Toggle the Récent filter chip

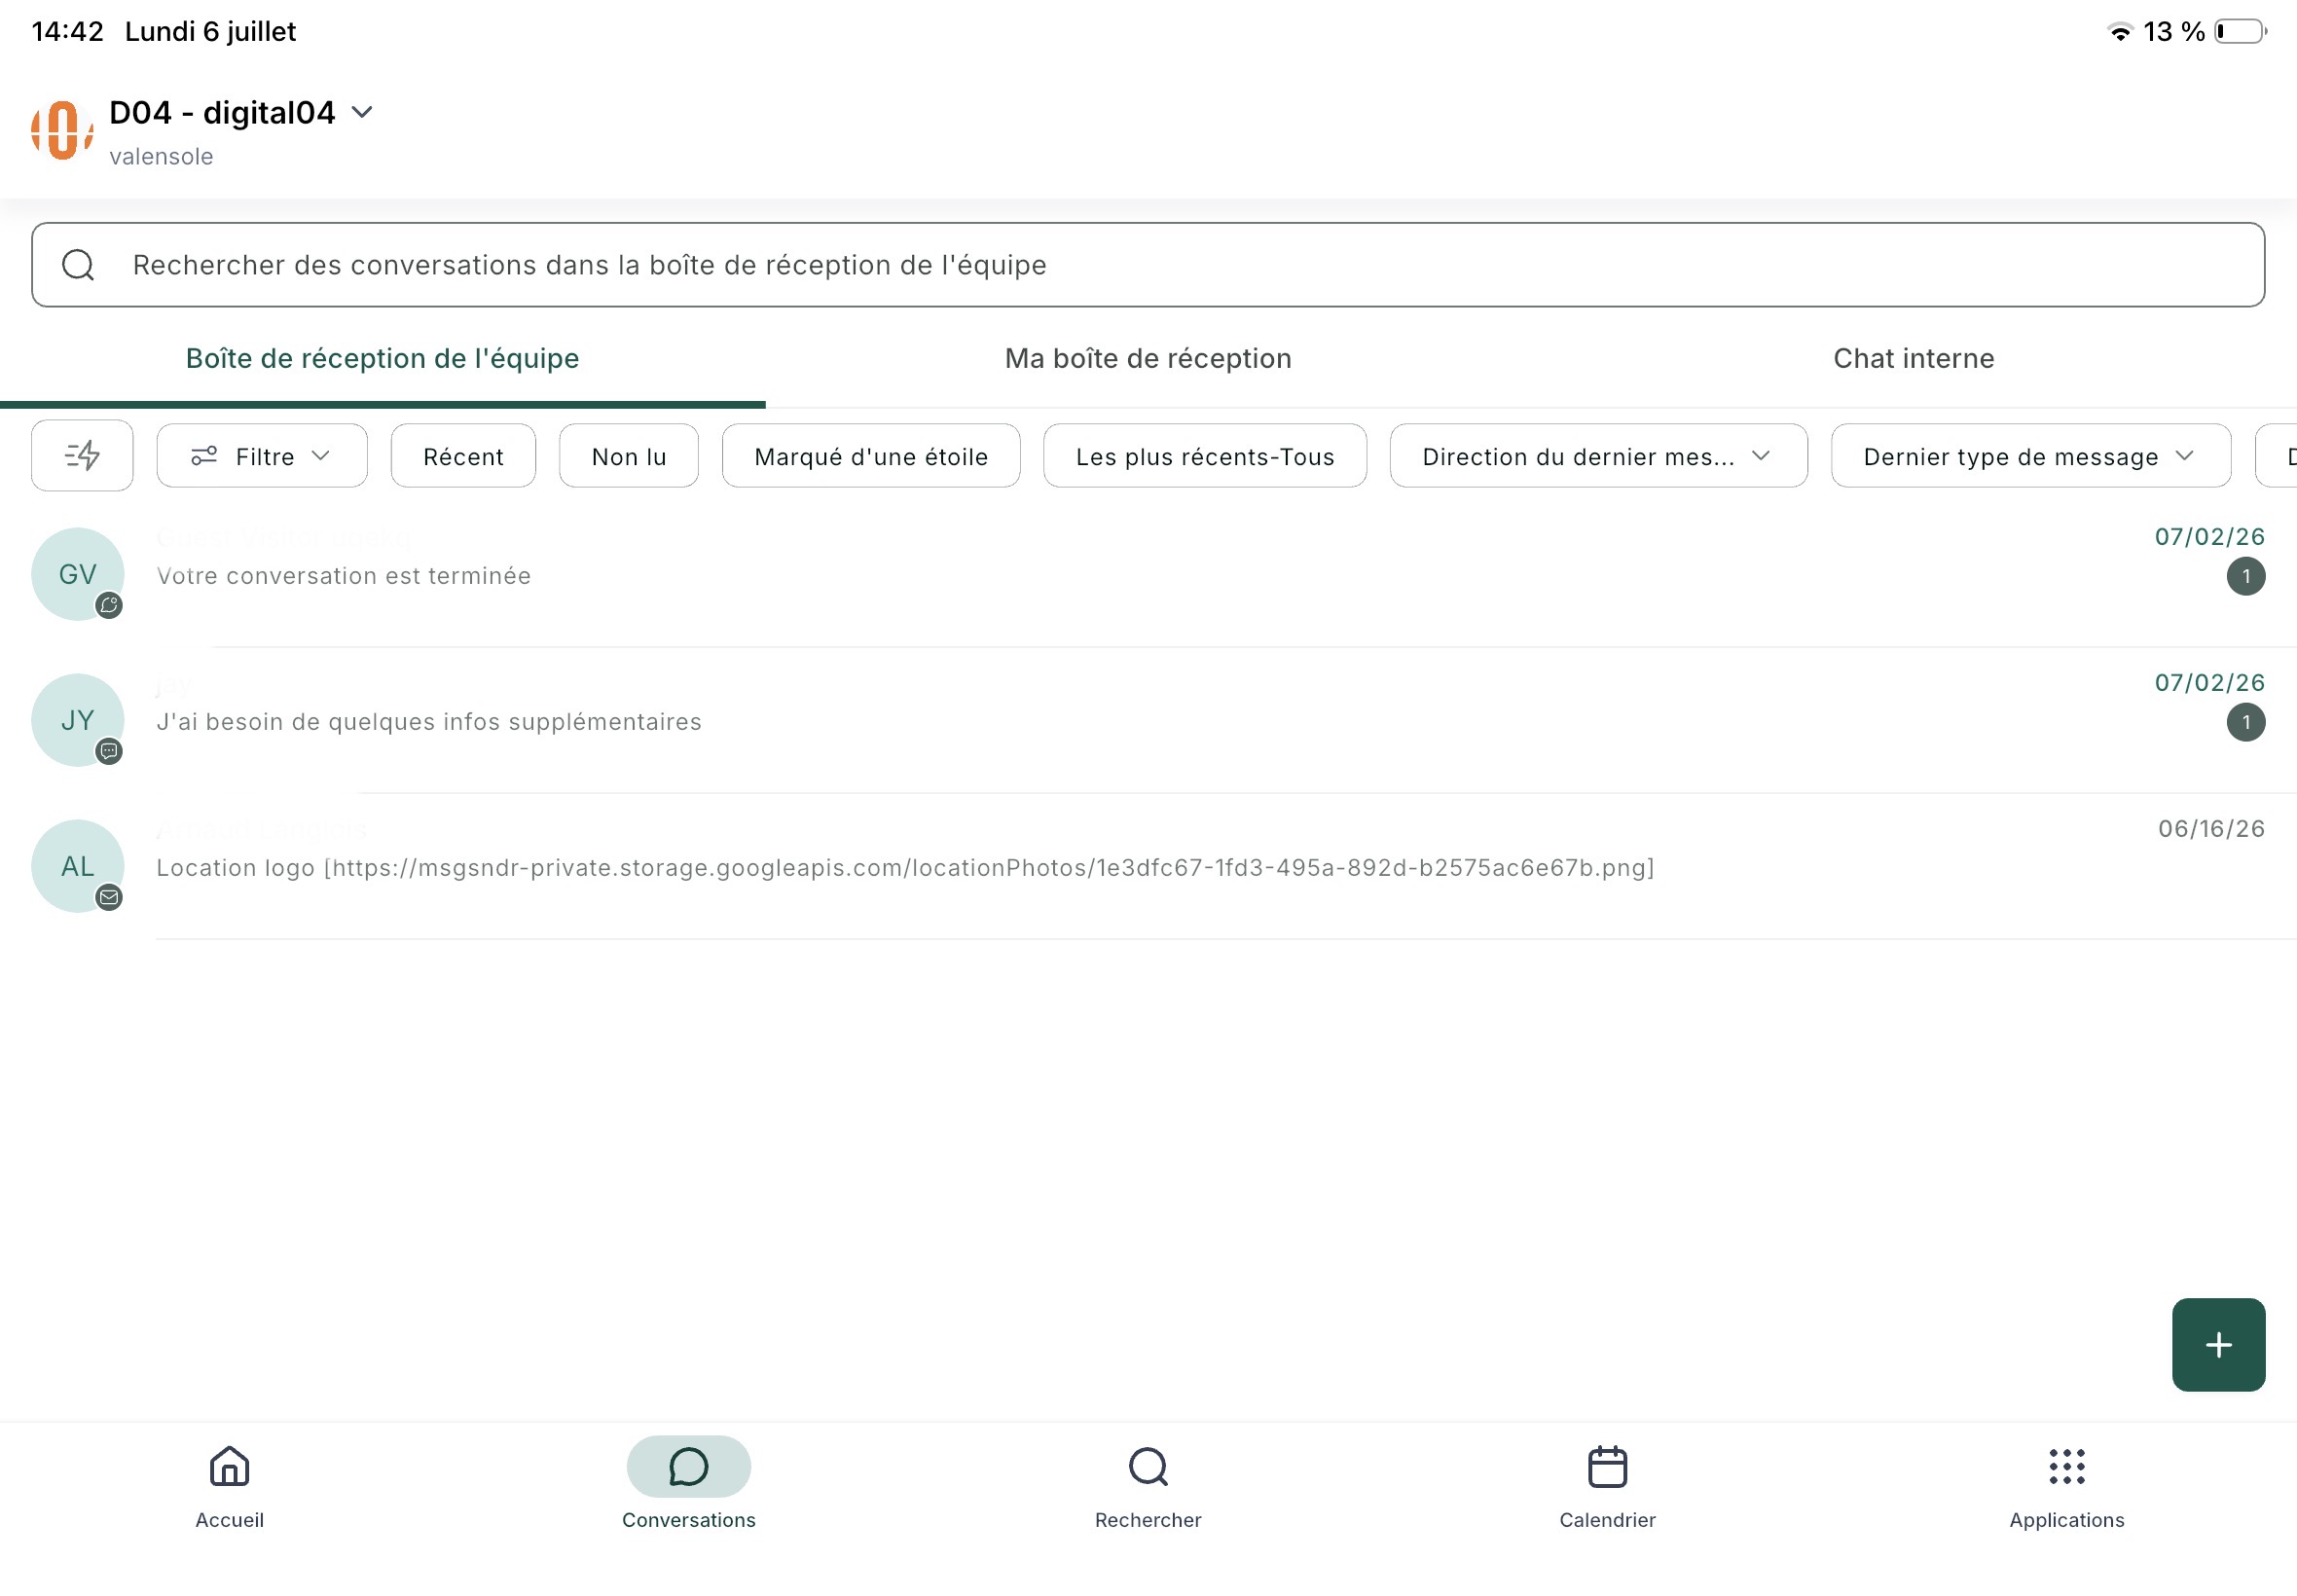point(463,456)
